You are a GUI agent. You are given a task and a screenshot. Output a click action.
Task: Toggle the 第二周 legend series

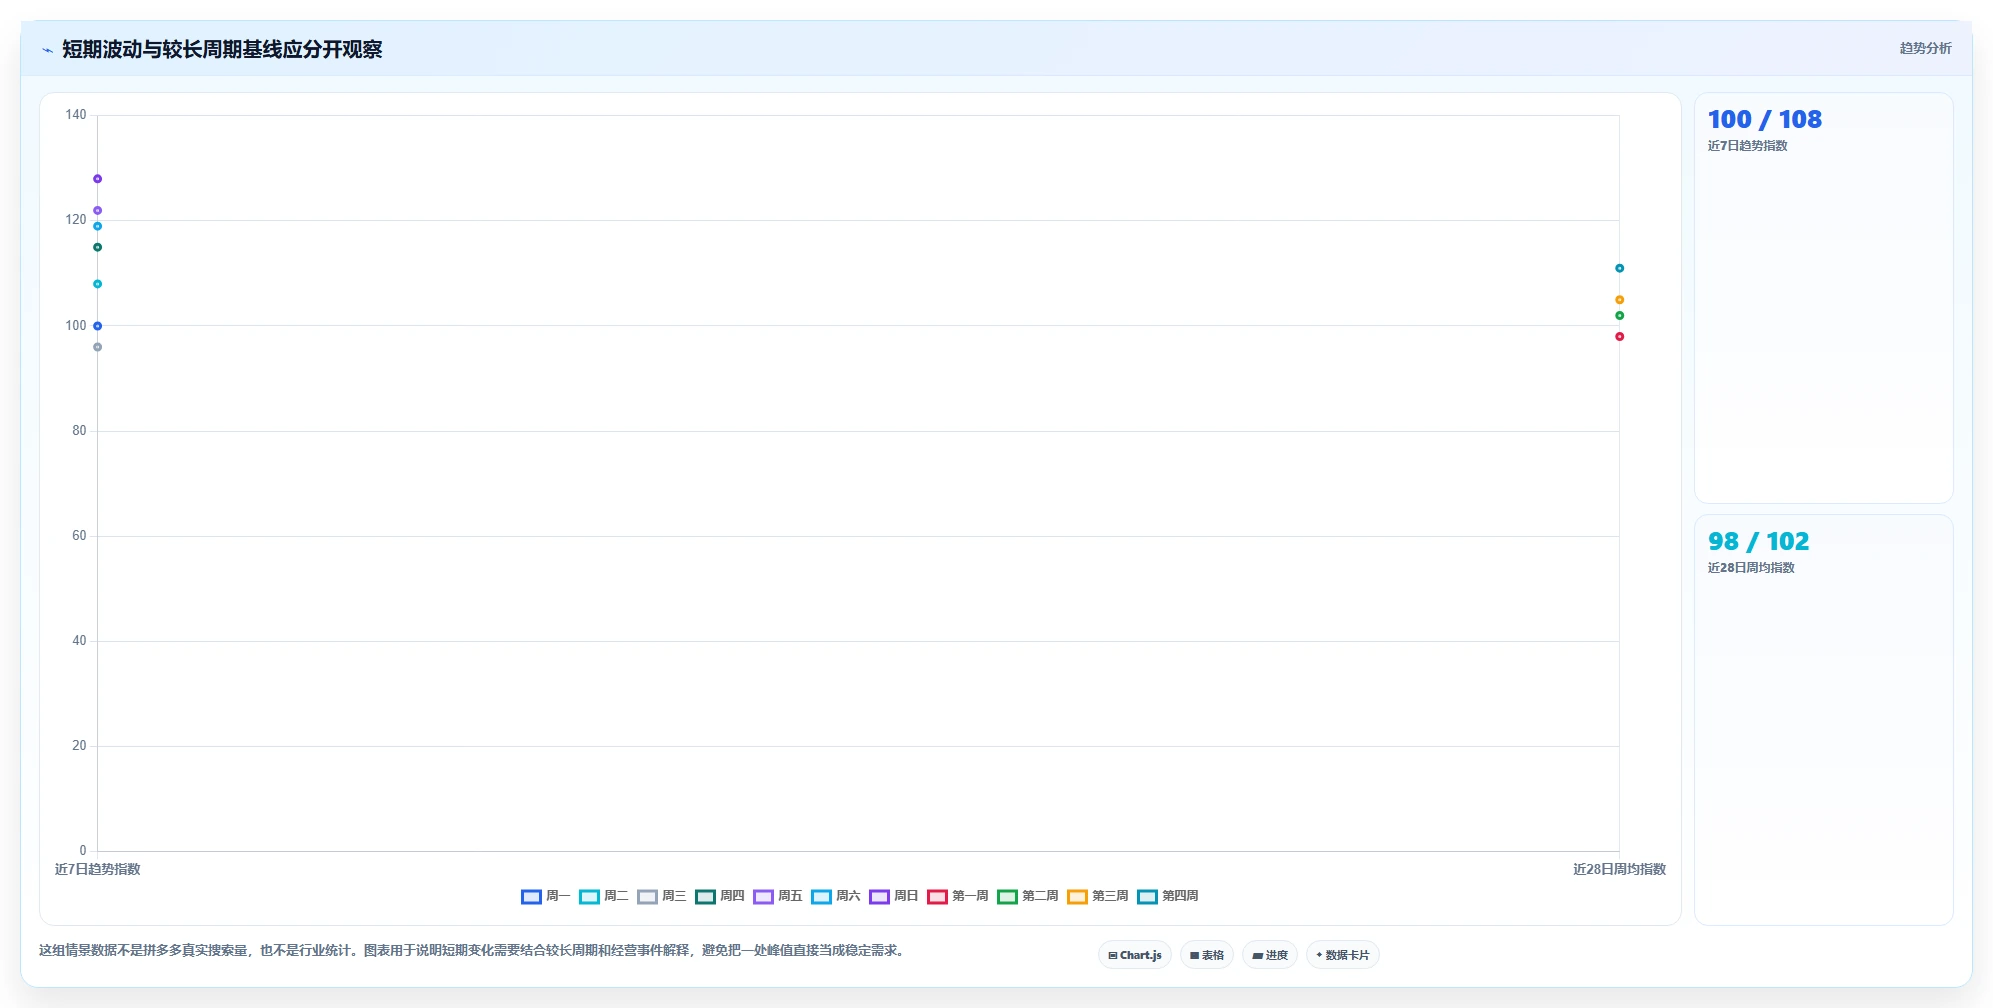point(1028,896)
